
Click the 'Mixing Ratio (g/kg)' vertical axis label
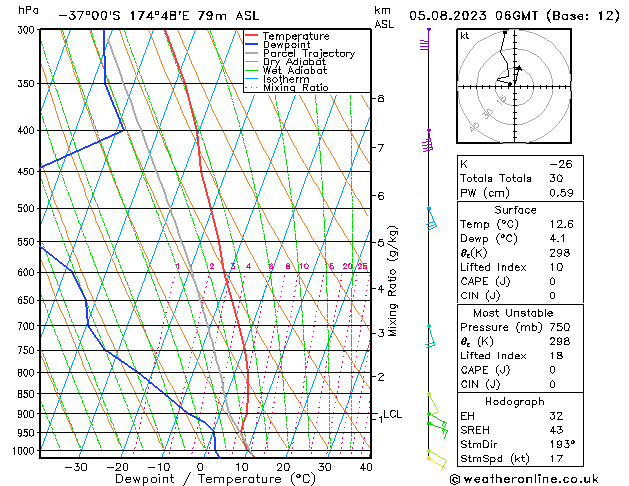[x=393, y=281]
